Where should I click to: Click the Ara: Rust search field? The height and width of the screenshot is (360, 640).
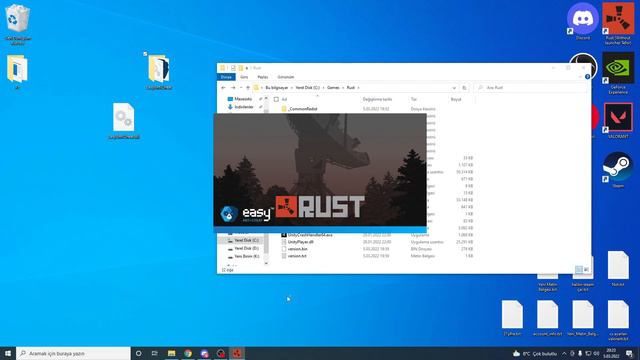(x=531, y=88)
